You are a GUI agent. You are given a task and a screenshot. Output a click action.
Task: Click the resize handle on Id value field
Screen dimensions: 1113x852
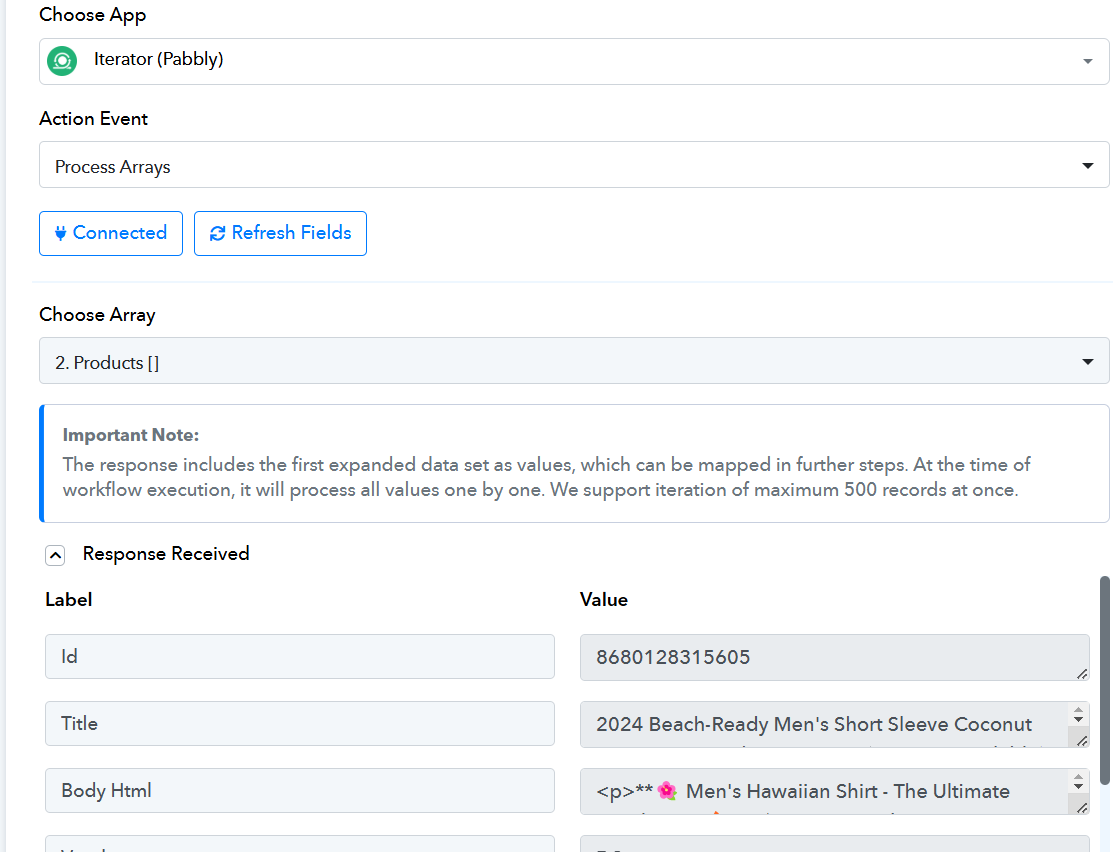(x=1082, y=675)
